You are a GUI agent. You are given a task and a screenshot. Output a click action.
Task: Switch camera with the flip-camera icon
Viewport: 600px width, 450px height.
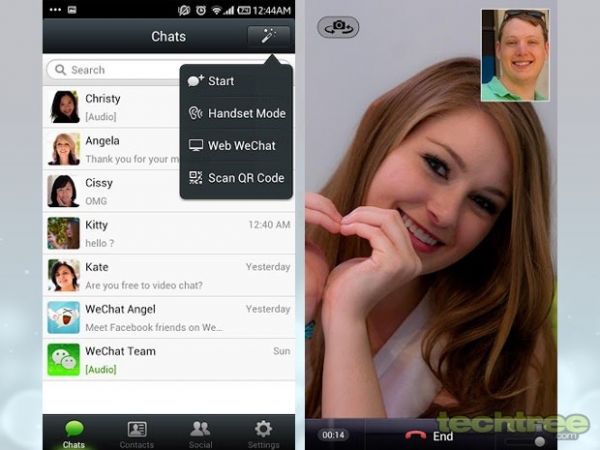point(338,27)
